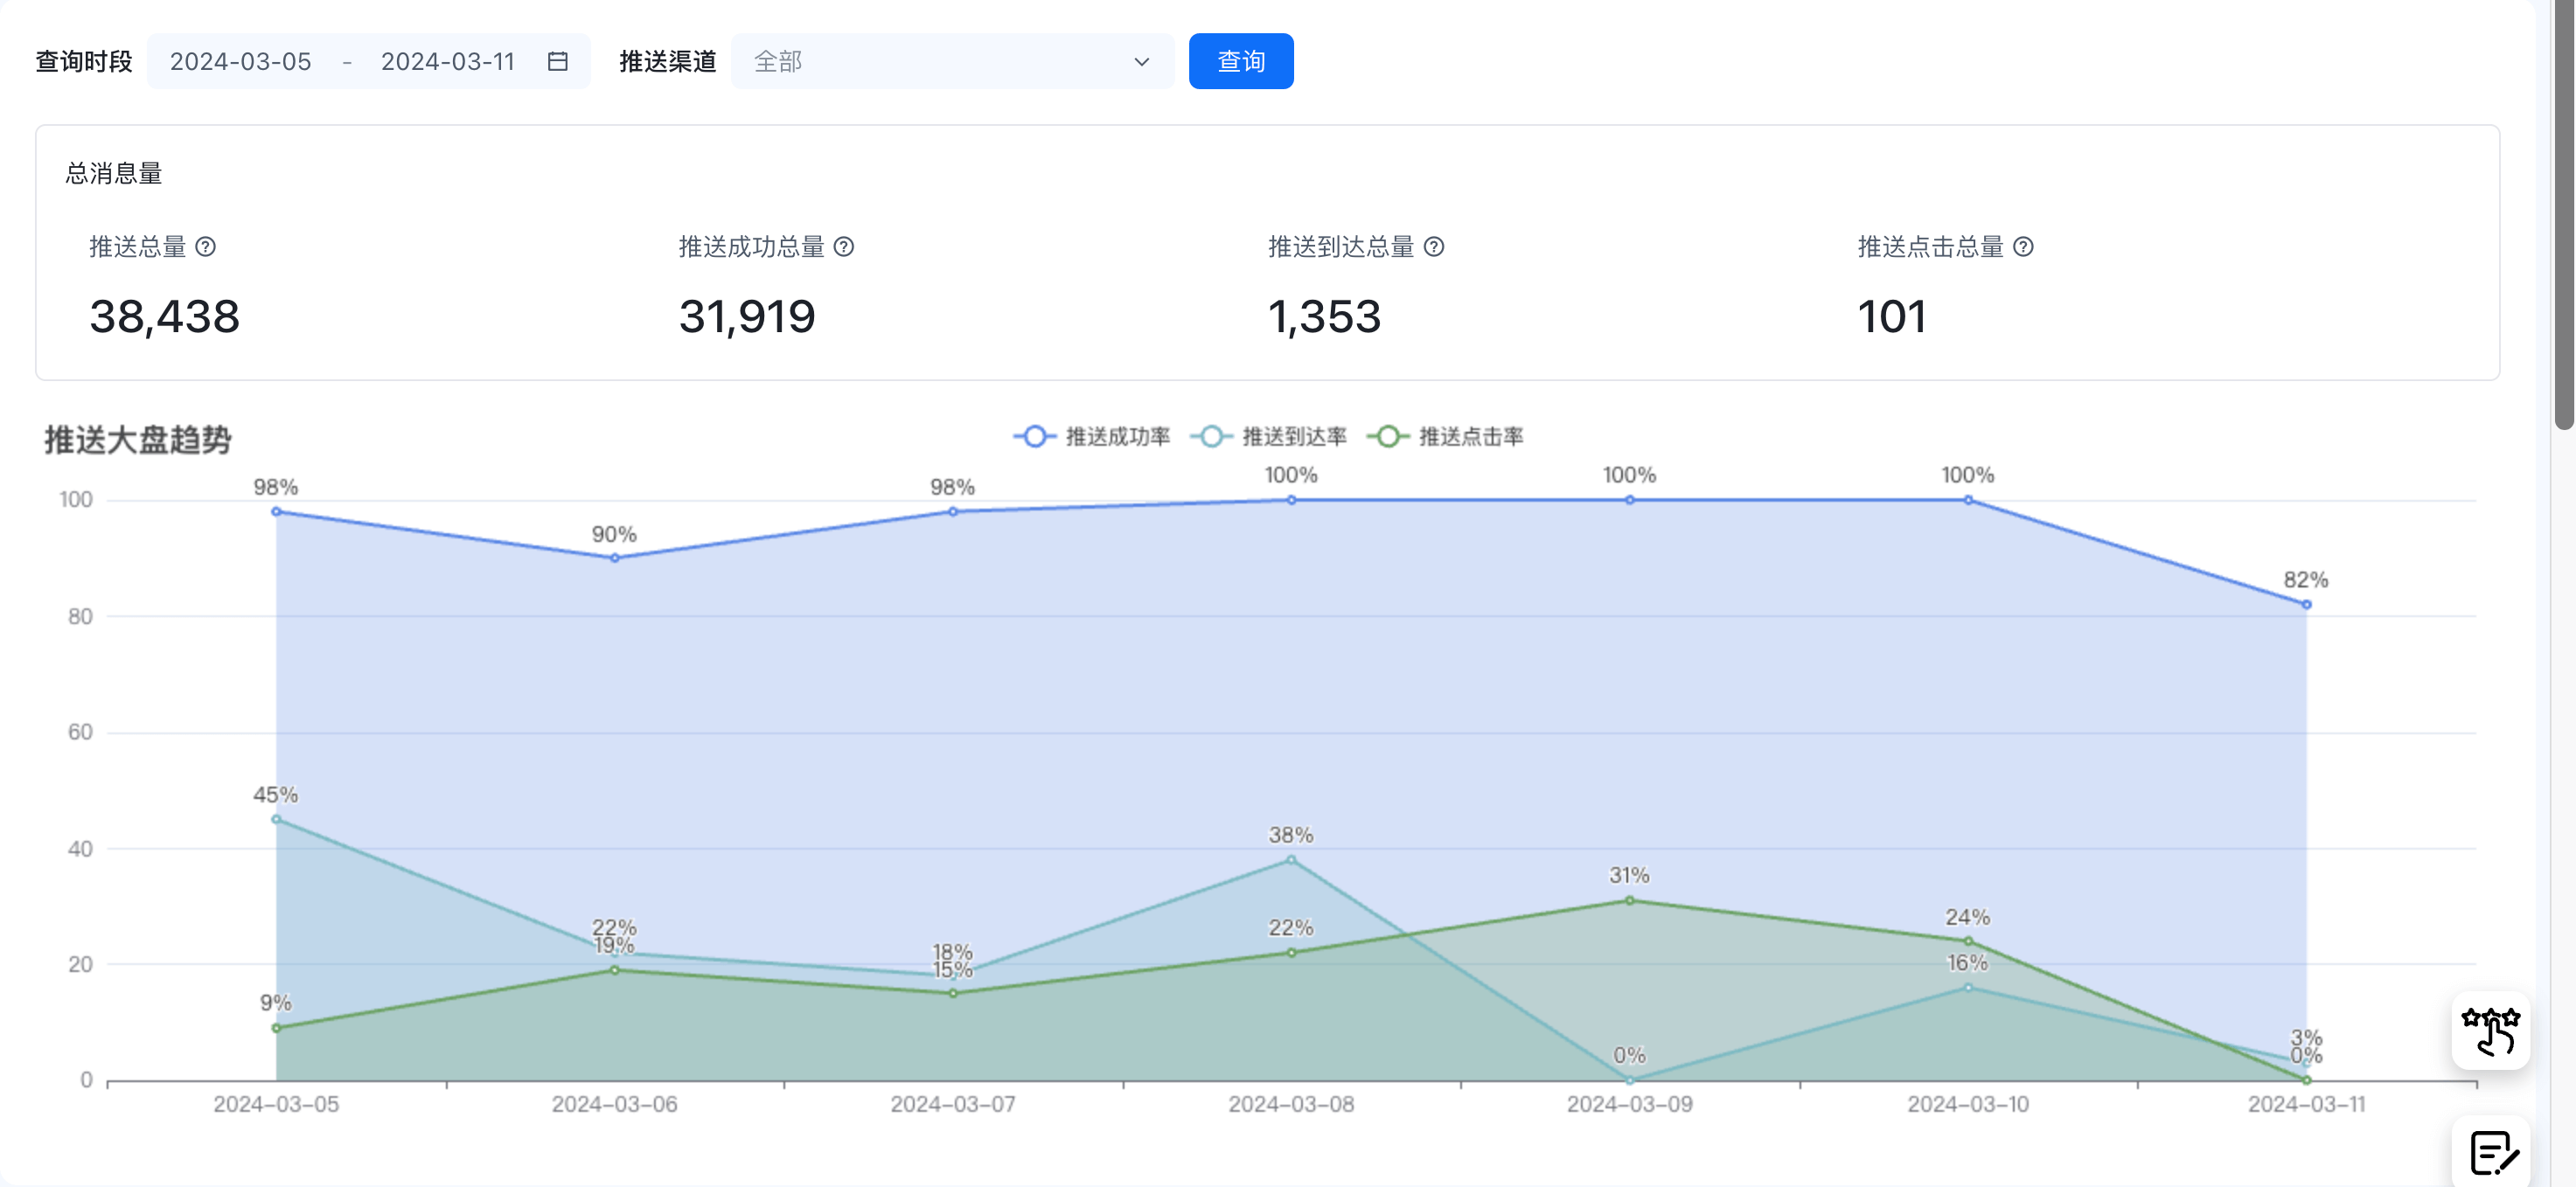This screenshot has height=1187, width=2576.
Task: Click the 查询 button
Action: pos(1240,62)
